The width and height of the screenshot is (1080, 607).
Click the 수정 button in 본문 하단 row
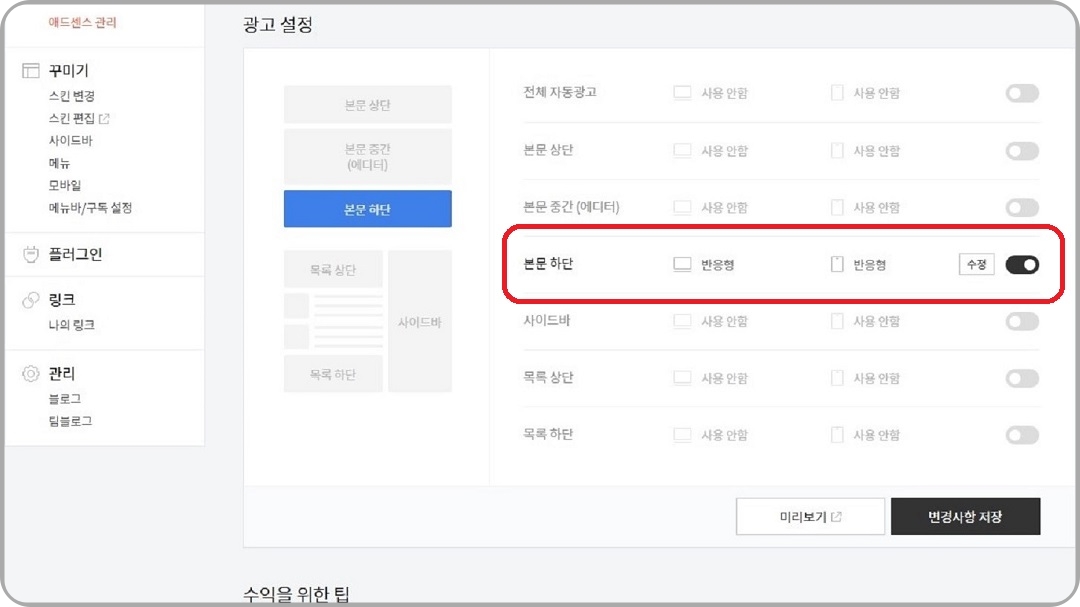[975, 264]
